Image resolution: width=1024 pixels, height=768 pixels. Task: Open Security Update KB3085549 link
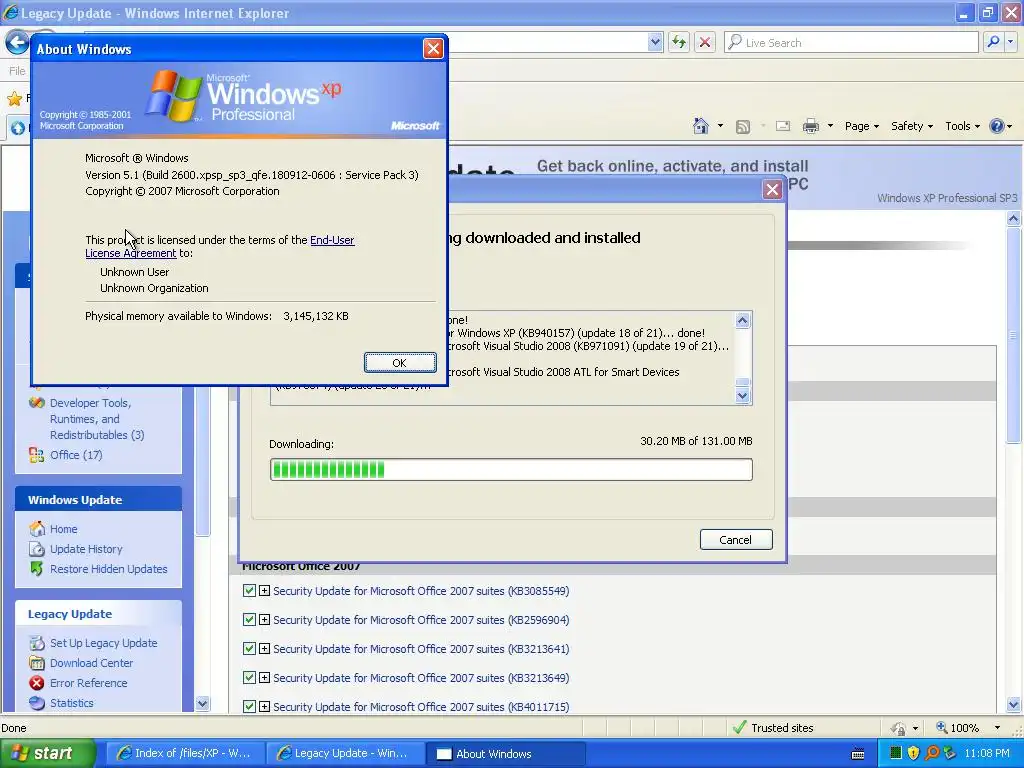click(x=421, y=591)
